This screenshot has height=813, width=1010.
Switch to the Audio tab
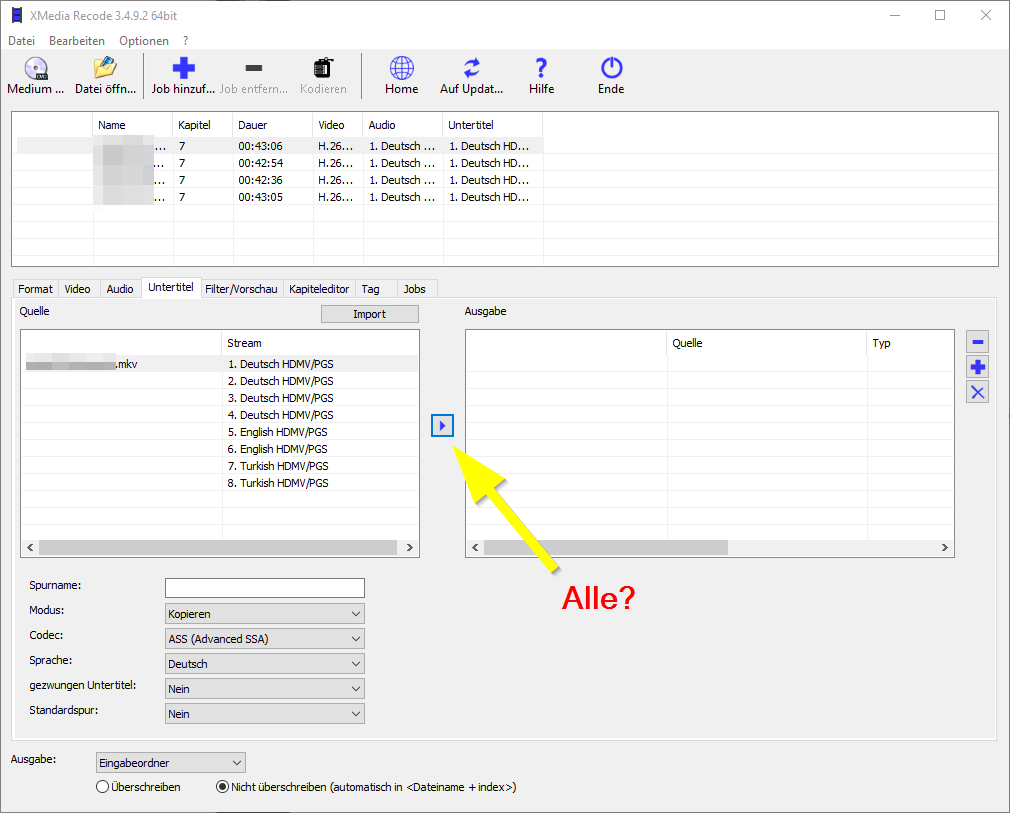(x=120, y=289)
